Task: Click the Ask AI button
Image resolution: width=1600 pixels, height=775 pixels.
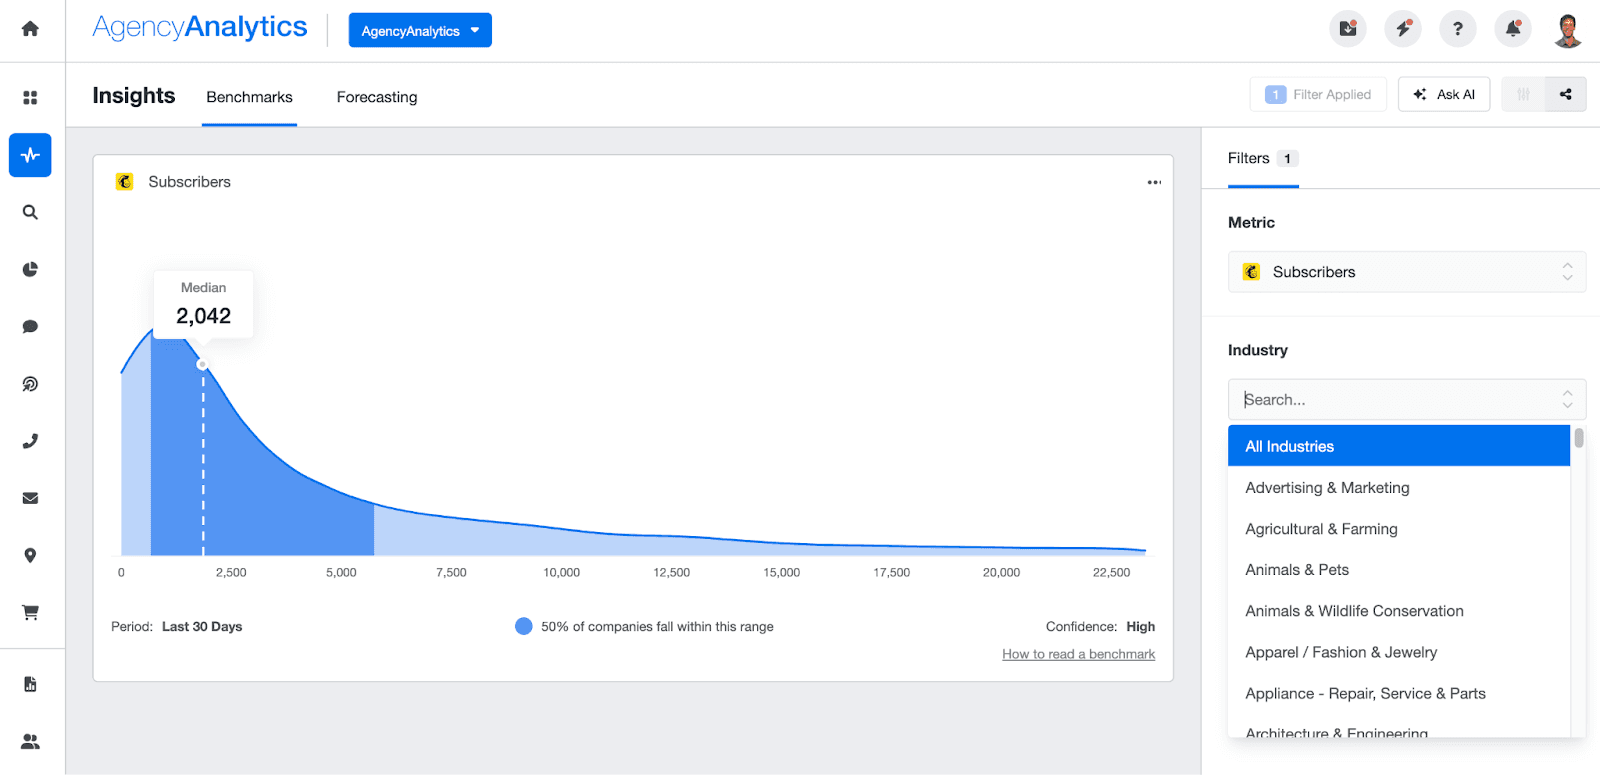Action: coord(1444,94)
